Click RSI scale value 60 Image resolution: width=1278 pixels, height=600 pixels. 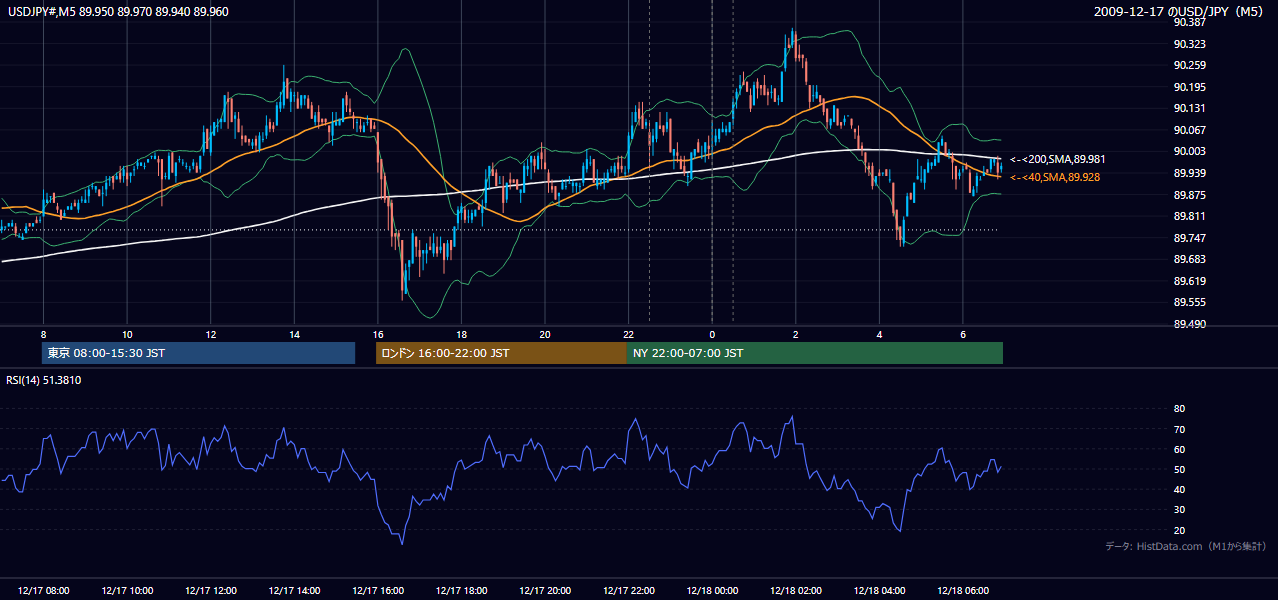pyautogui.click(x=1180, y=449)
